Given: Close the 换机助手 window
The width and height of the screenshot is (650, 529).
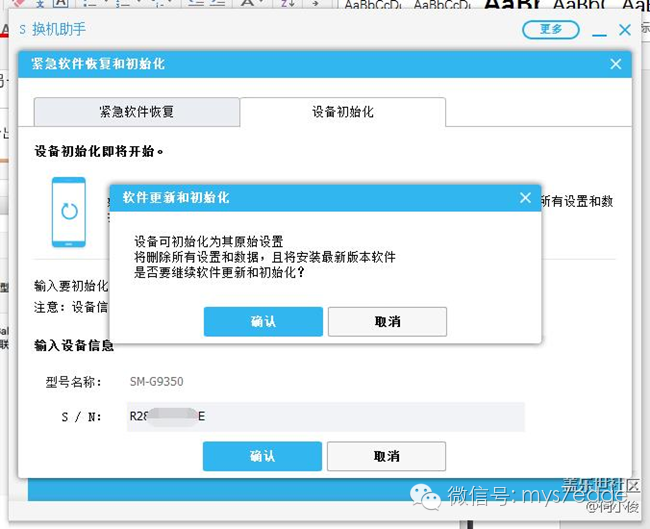Looking at the screenshot, I should (x=625, y=30).
